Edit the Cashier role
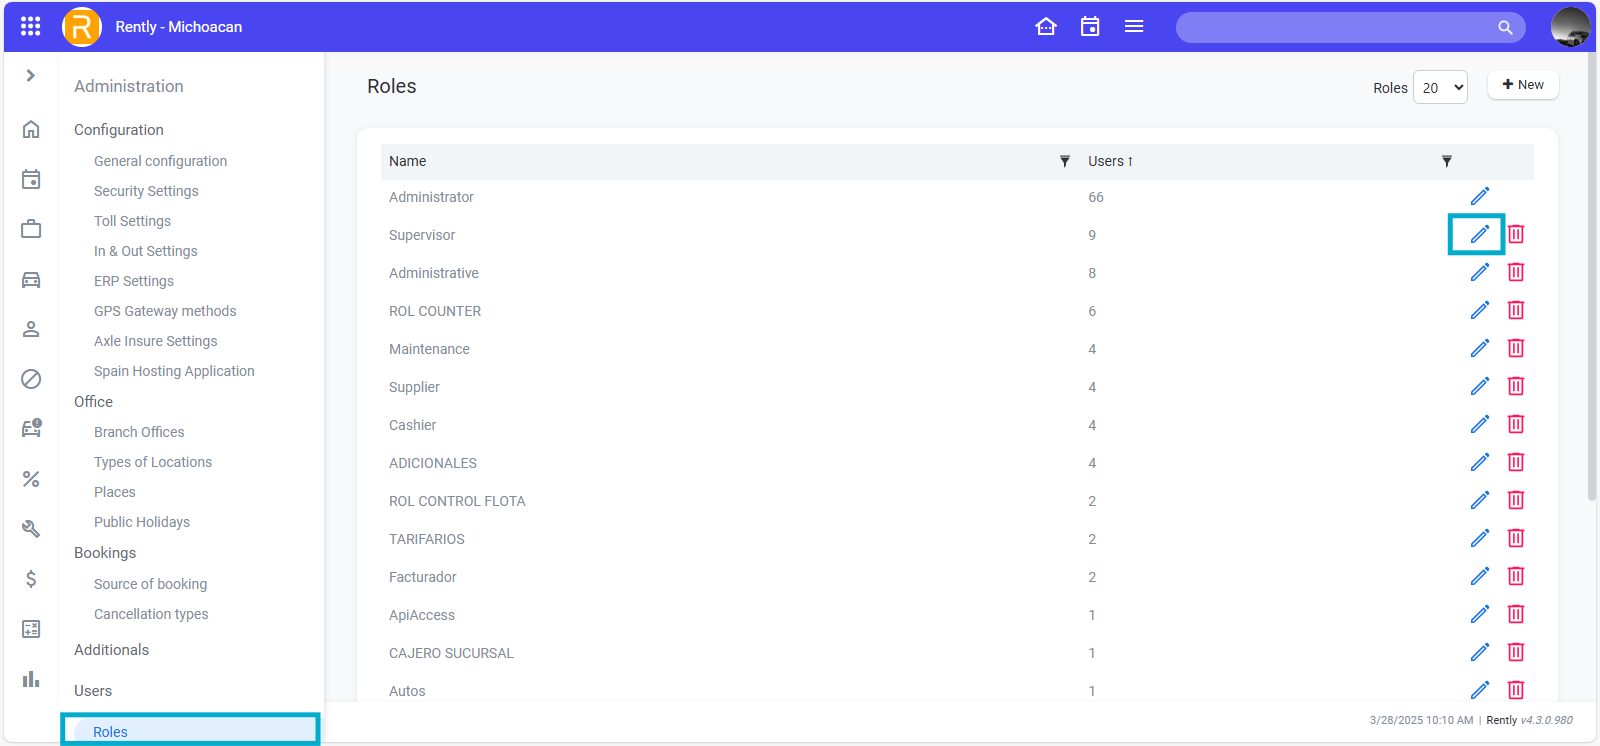Image resolution: width=1600 pixels, height=746 pixels. point(1480,424)
